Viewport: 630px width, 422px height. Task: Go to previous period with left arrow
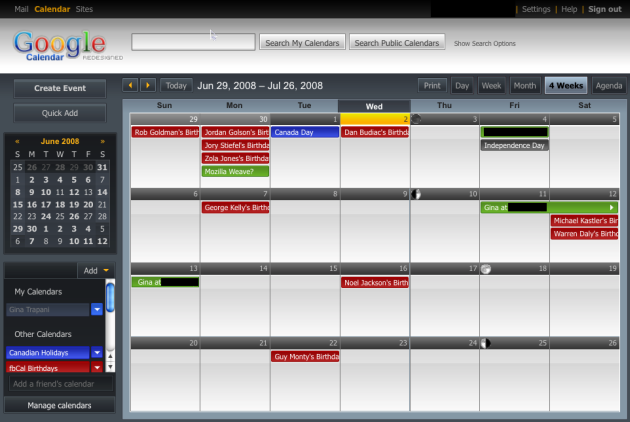[130, 85]
